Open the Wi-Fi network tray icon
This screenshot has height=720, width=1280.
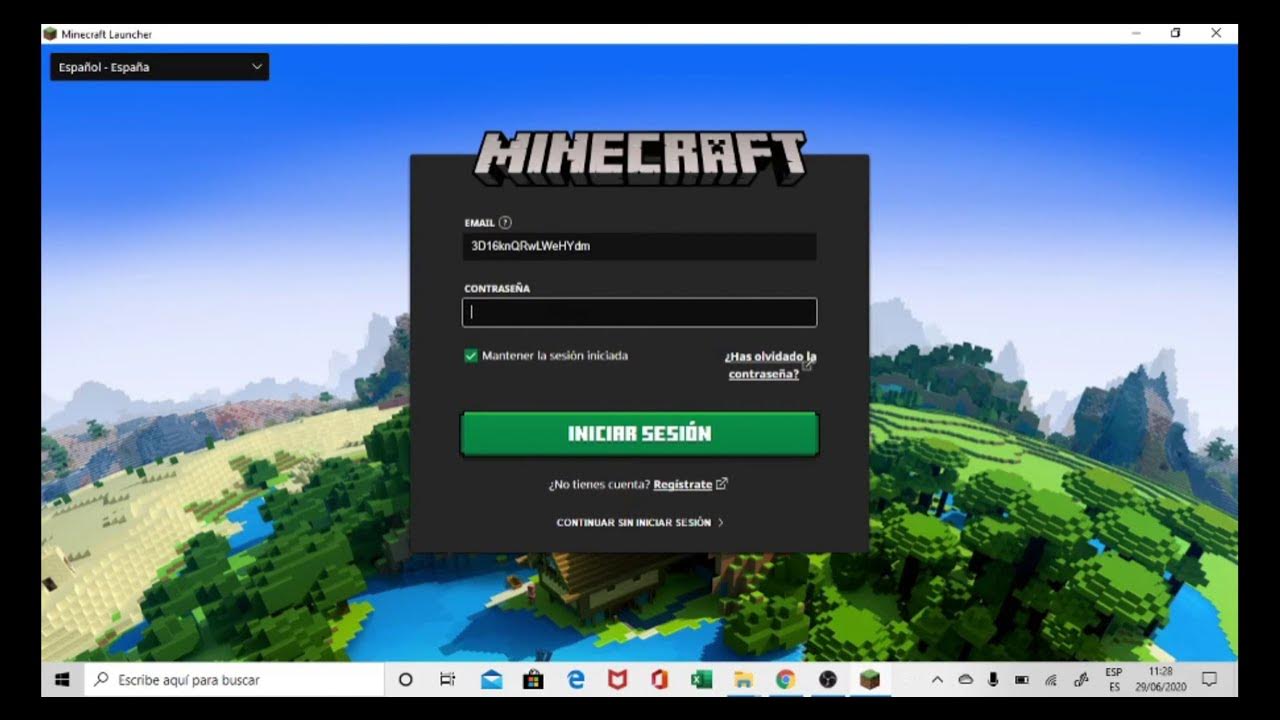[x=1051, y=680]
